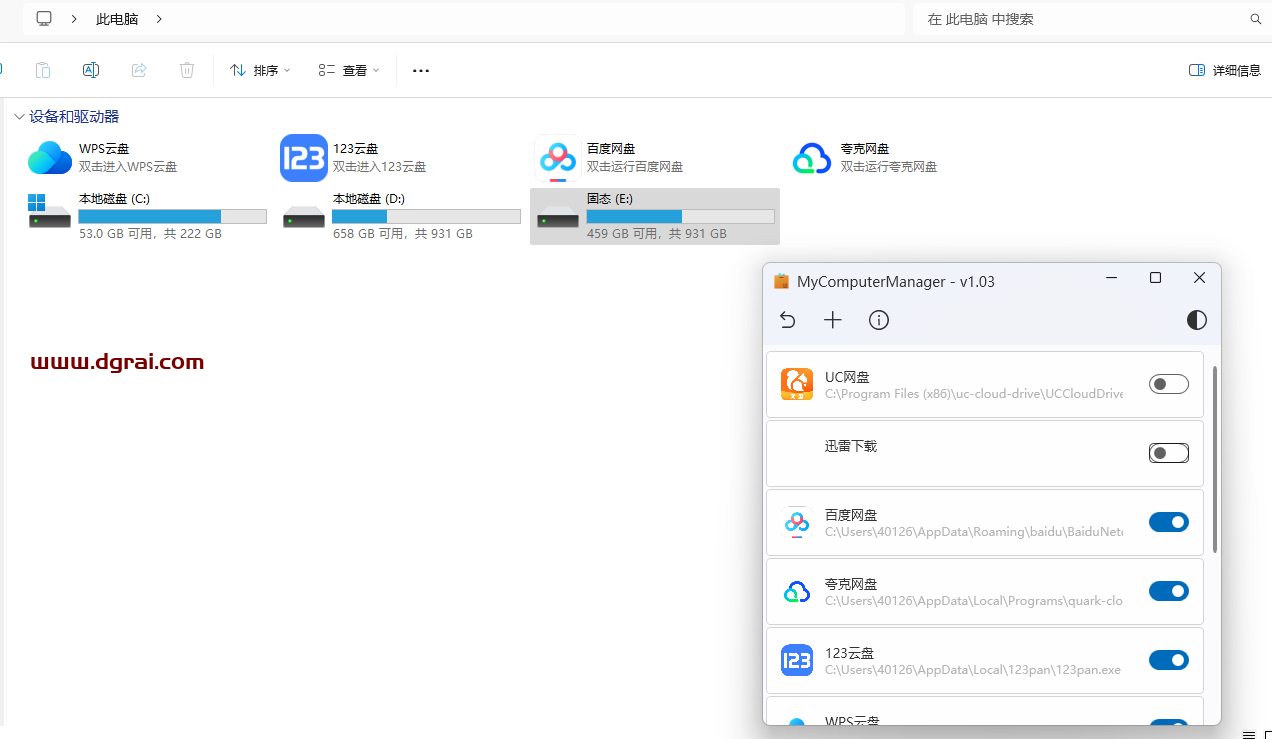Open the info icon in MyComputerManager
Viewport: 1272px width, 739px height.
879,320
